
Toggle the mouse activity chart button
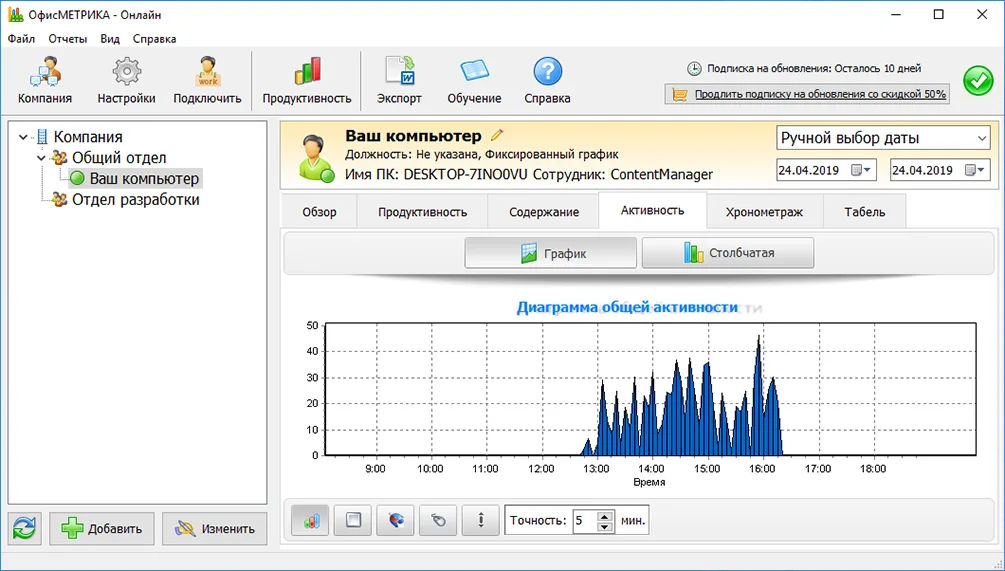[x=438, y=520]
